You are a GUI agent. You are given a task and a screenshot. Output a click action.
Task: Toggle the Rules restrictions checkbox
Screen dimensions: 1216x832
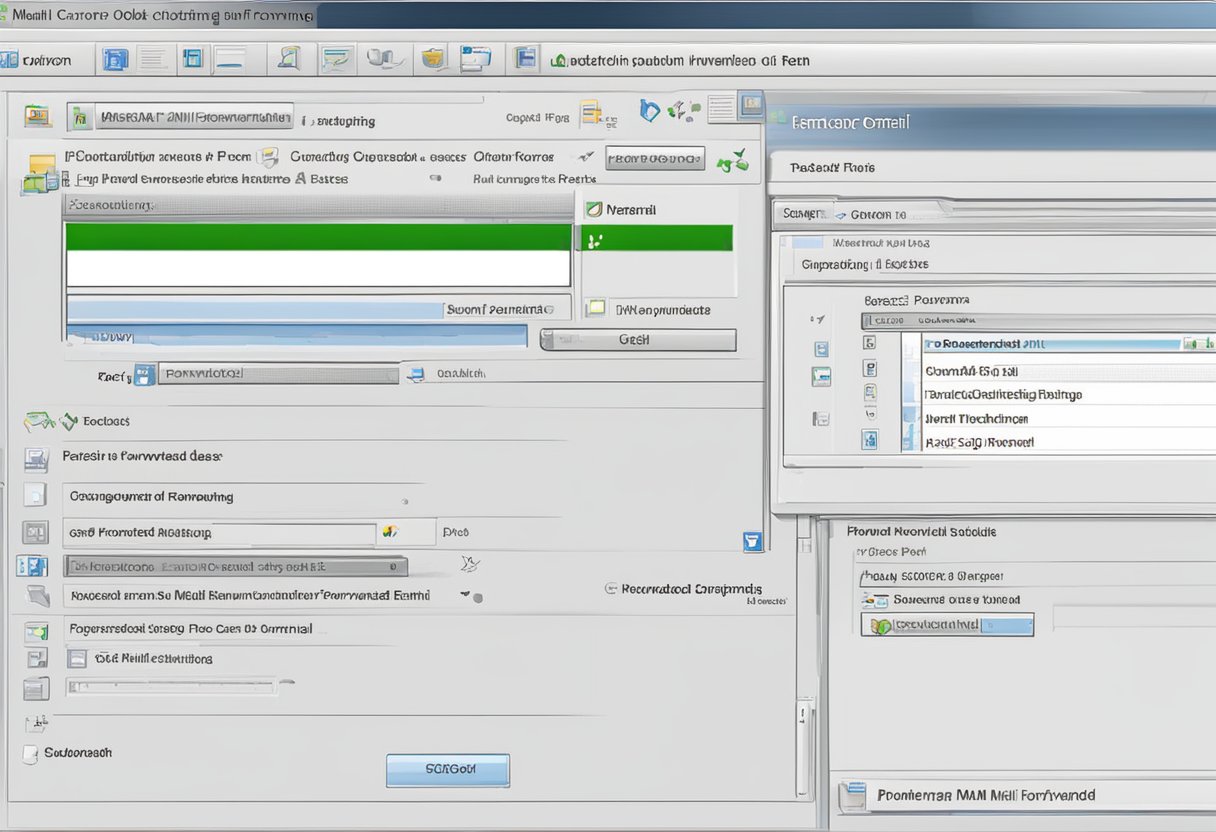pyautogui.click(x=78, y=658)
